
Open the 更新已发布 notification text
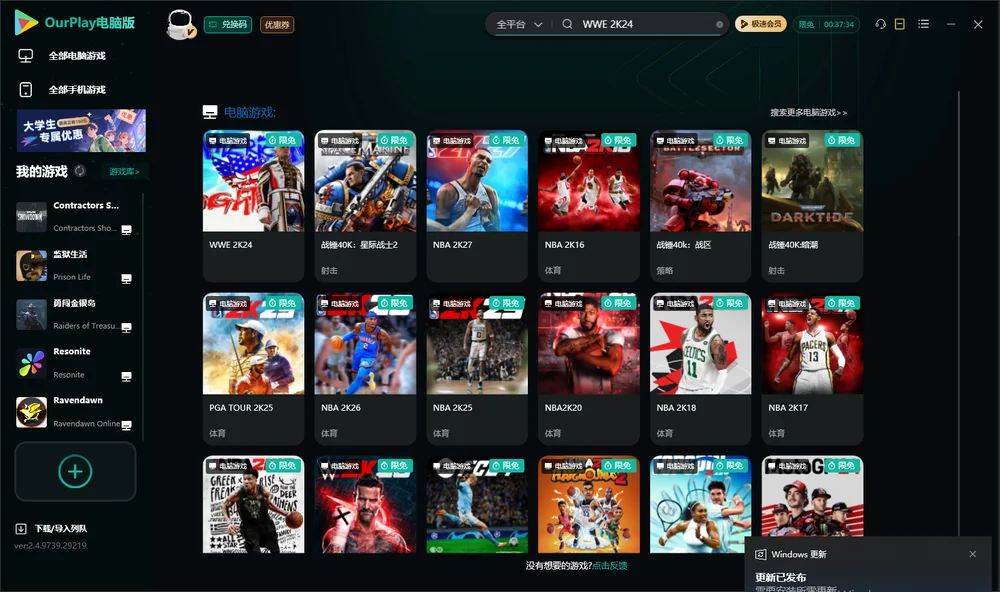point(781,577)
